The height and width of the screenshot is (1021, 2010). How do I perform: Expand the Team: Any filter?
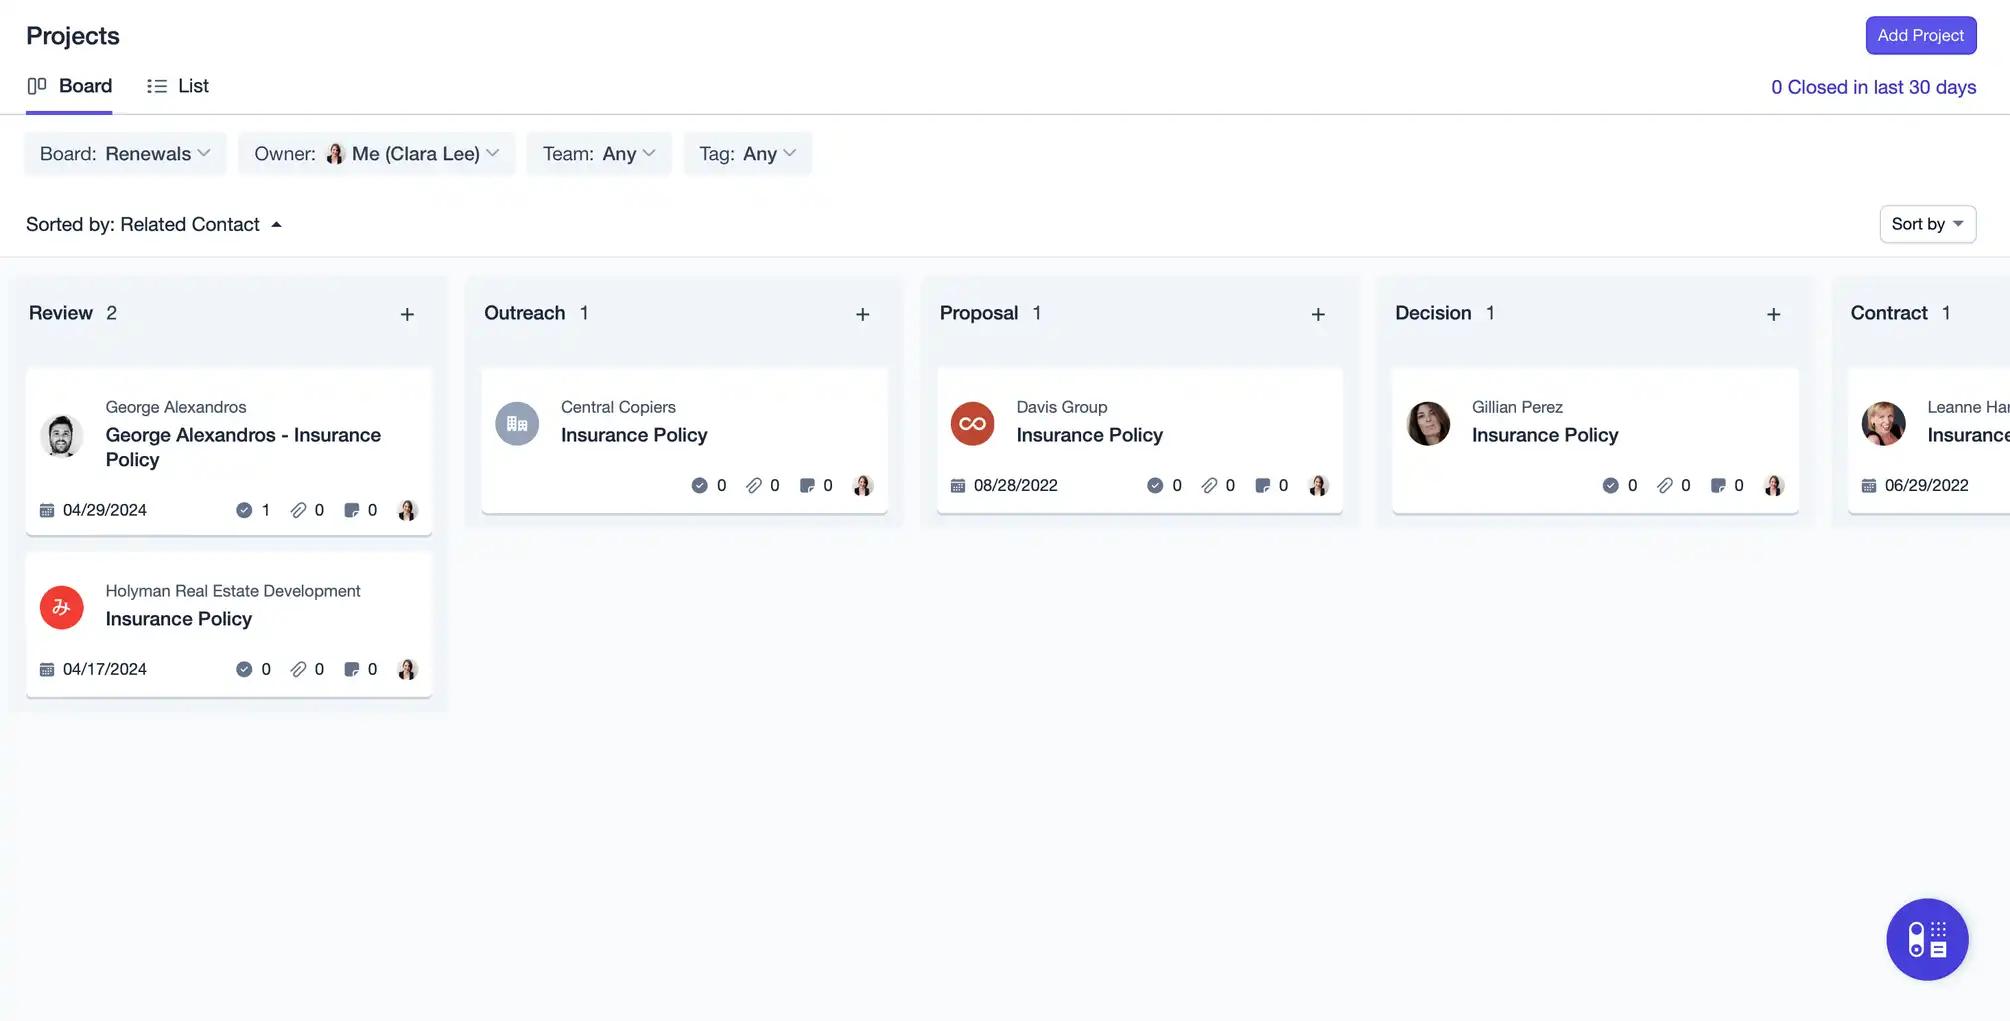tap(599, 153)
